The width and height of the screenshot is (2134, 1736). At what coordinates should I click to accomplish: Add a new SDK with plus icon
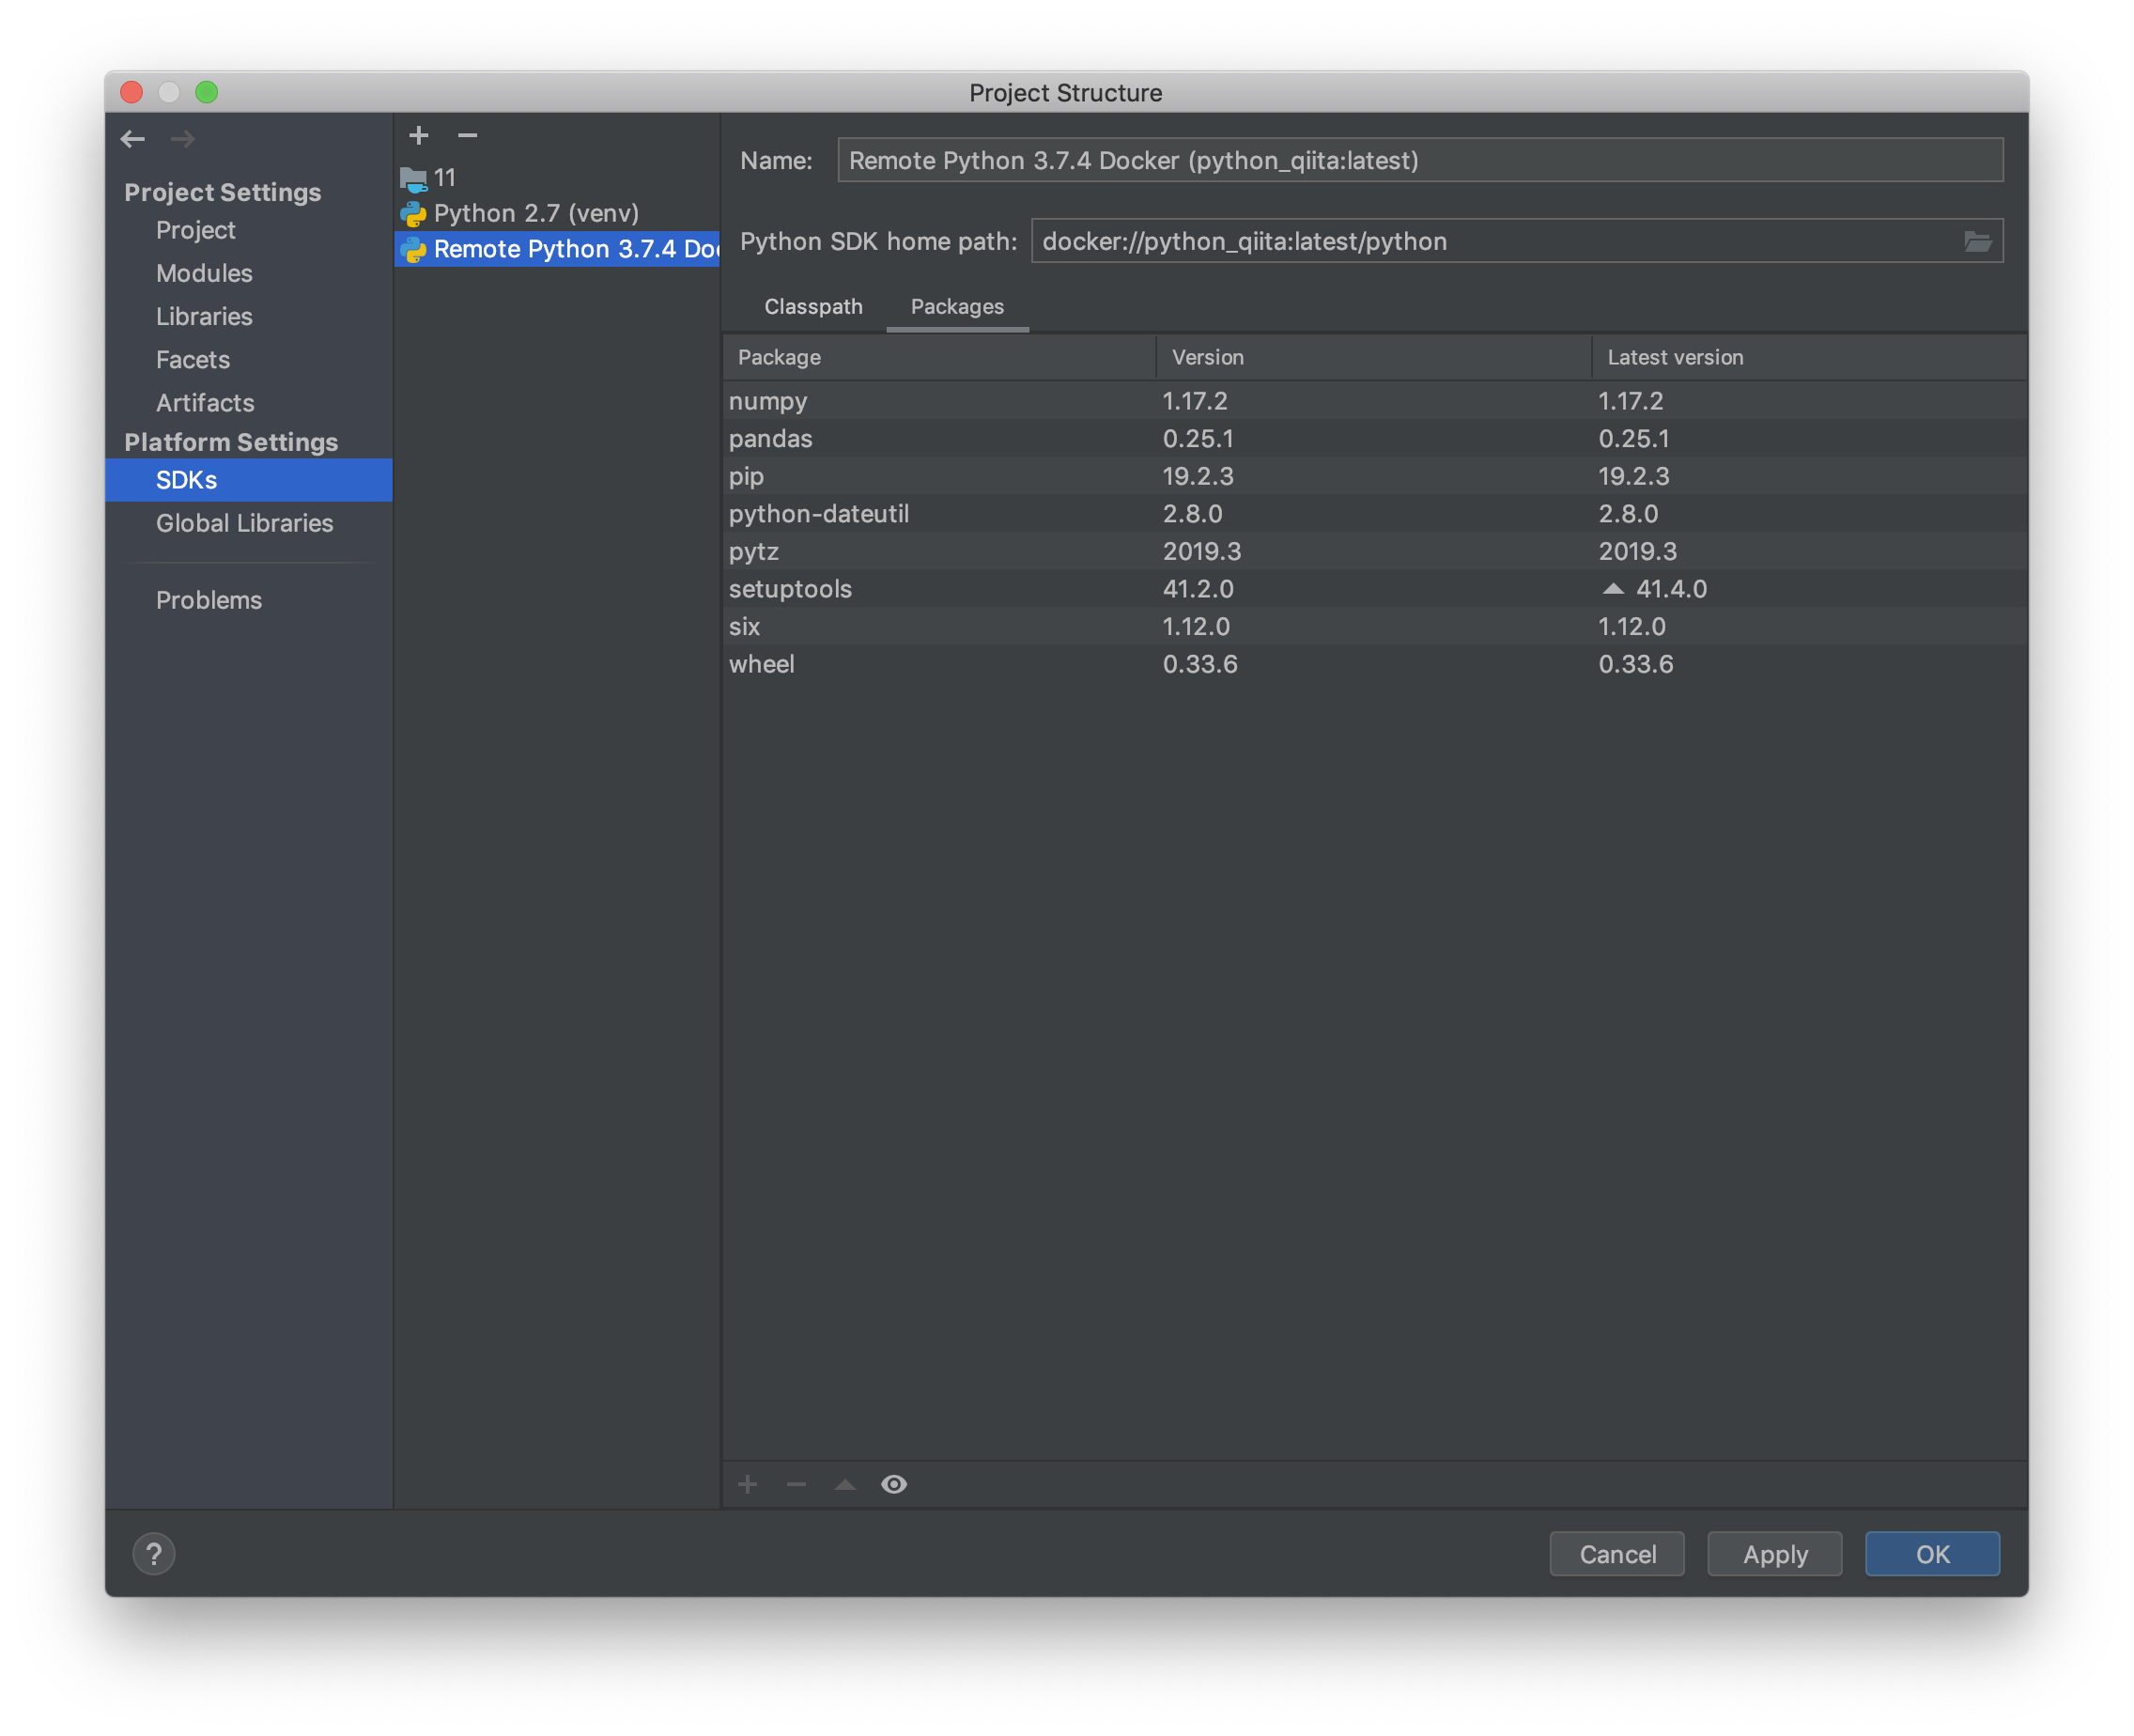point(419,135)
